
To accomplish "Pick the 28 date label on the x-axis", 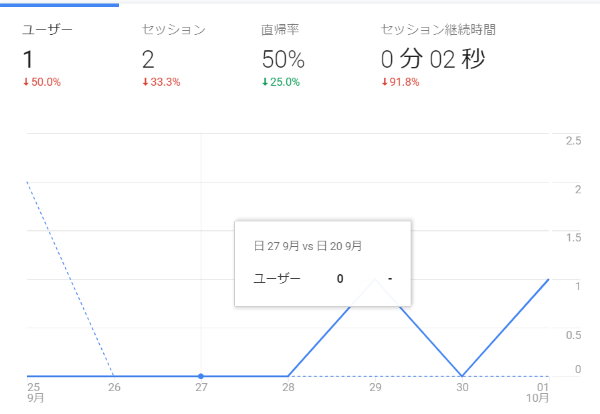I will 288,386.
